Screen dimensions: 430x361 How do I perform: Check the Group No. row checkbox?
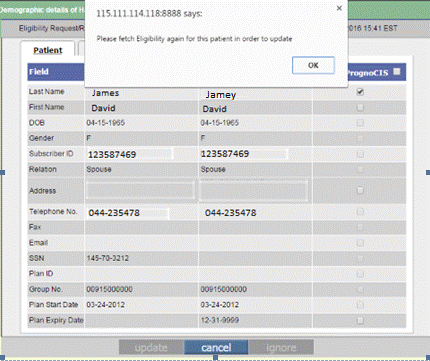tap(360, 289)
